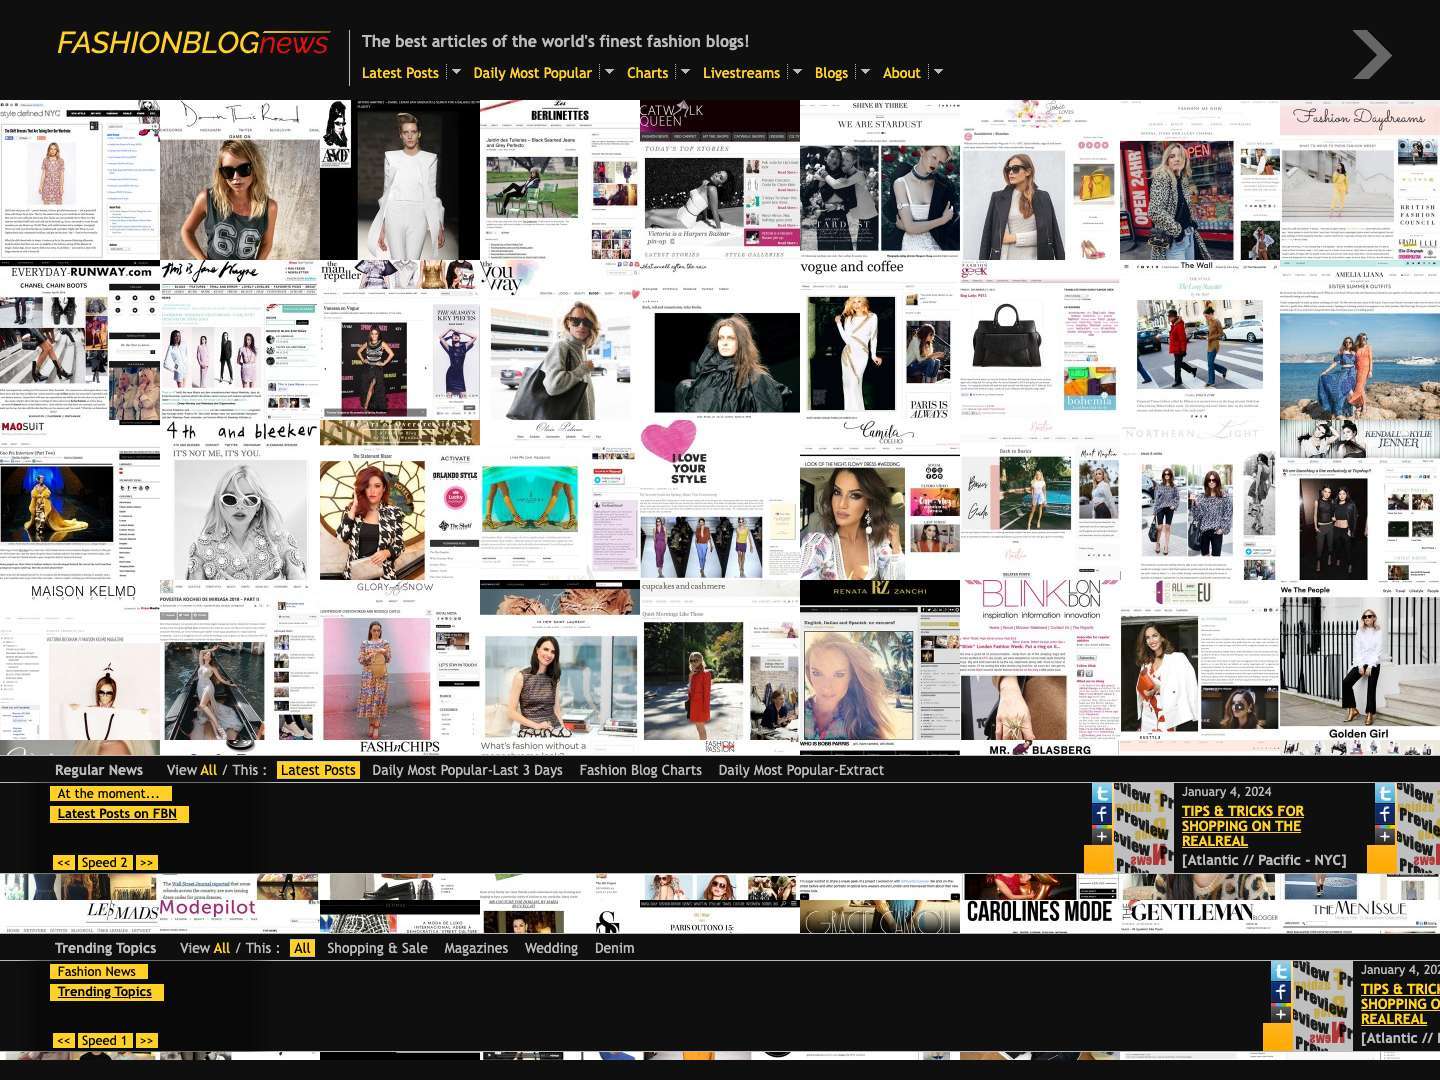Screen dimensions: 1440x1080
Task: Click the orange feed icon below the share icons
Action: pos(1101,858)
